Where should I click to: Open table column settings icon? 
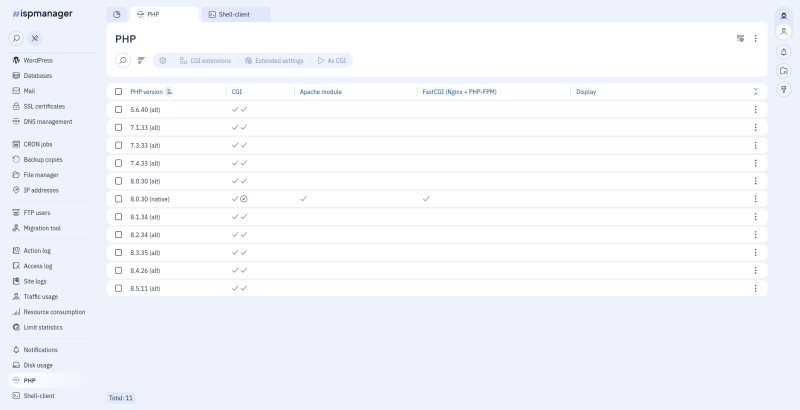point(740,38)
